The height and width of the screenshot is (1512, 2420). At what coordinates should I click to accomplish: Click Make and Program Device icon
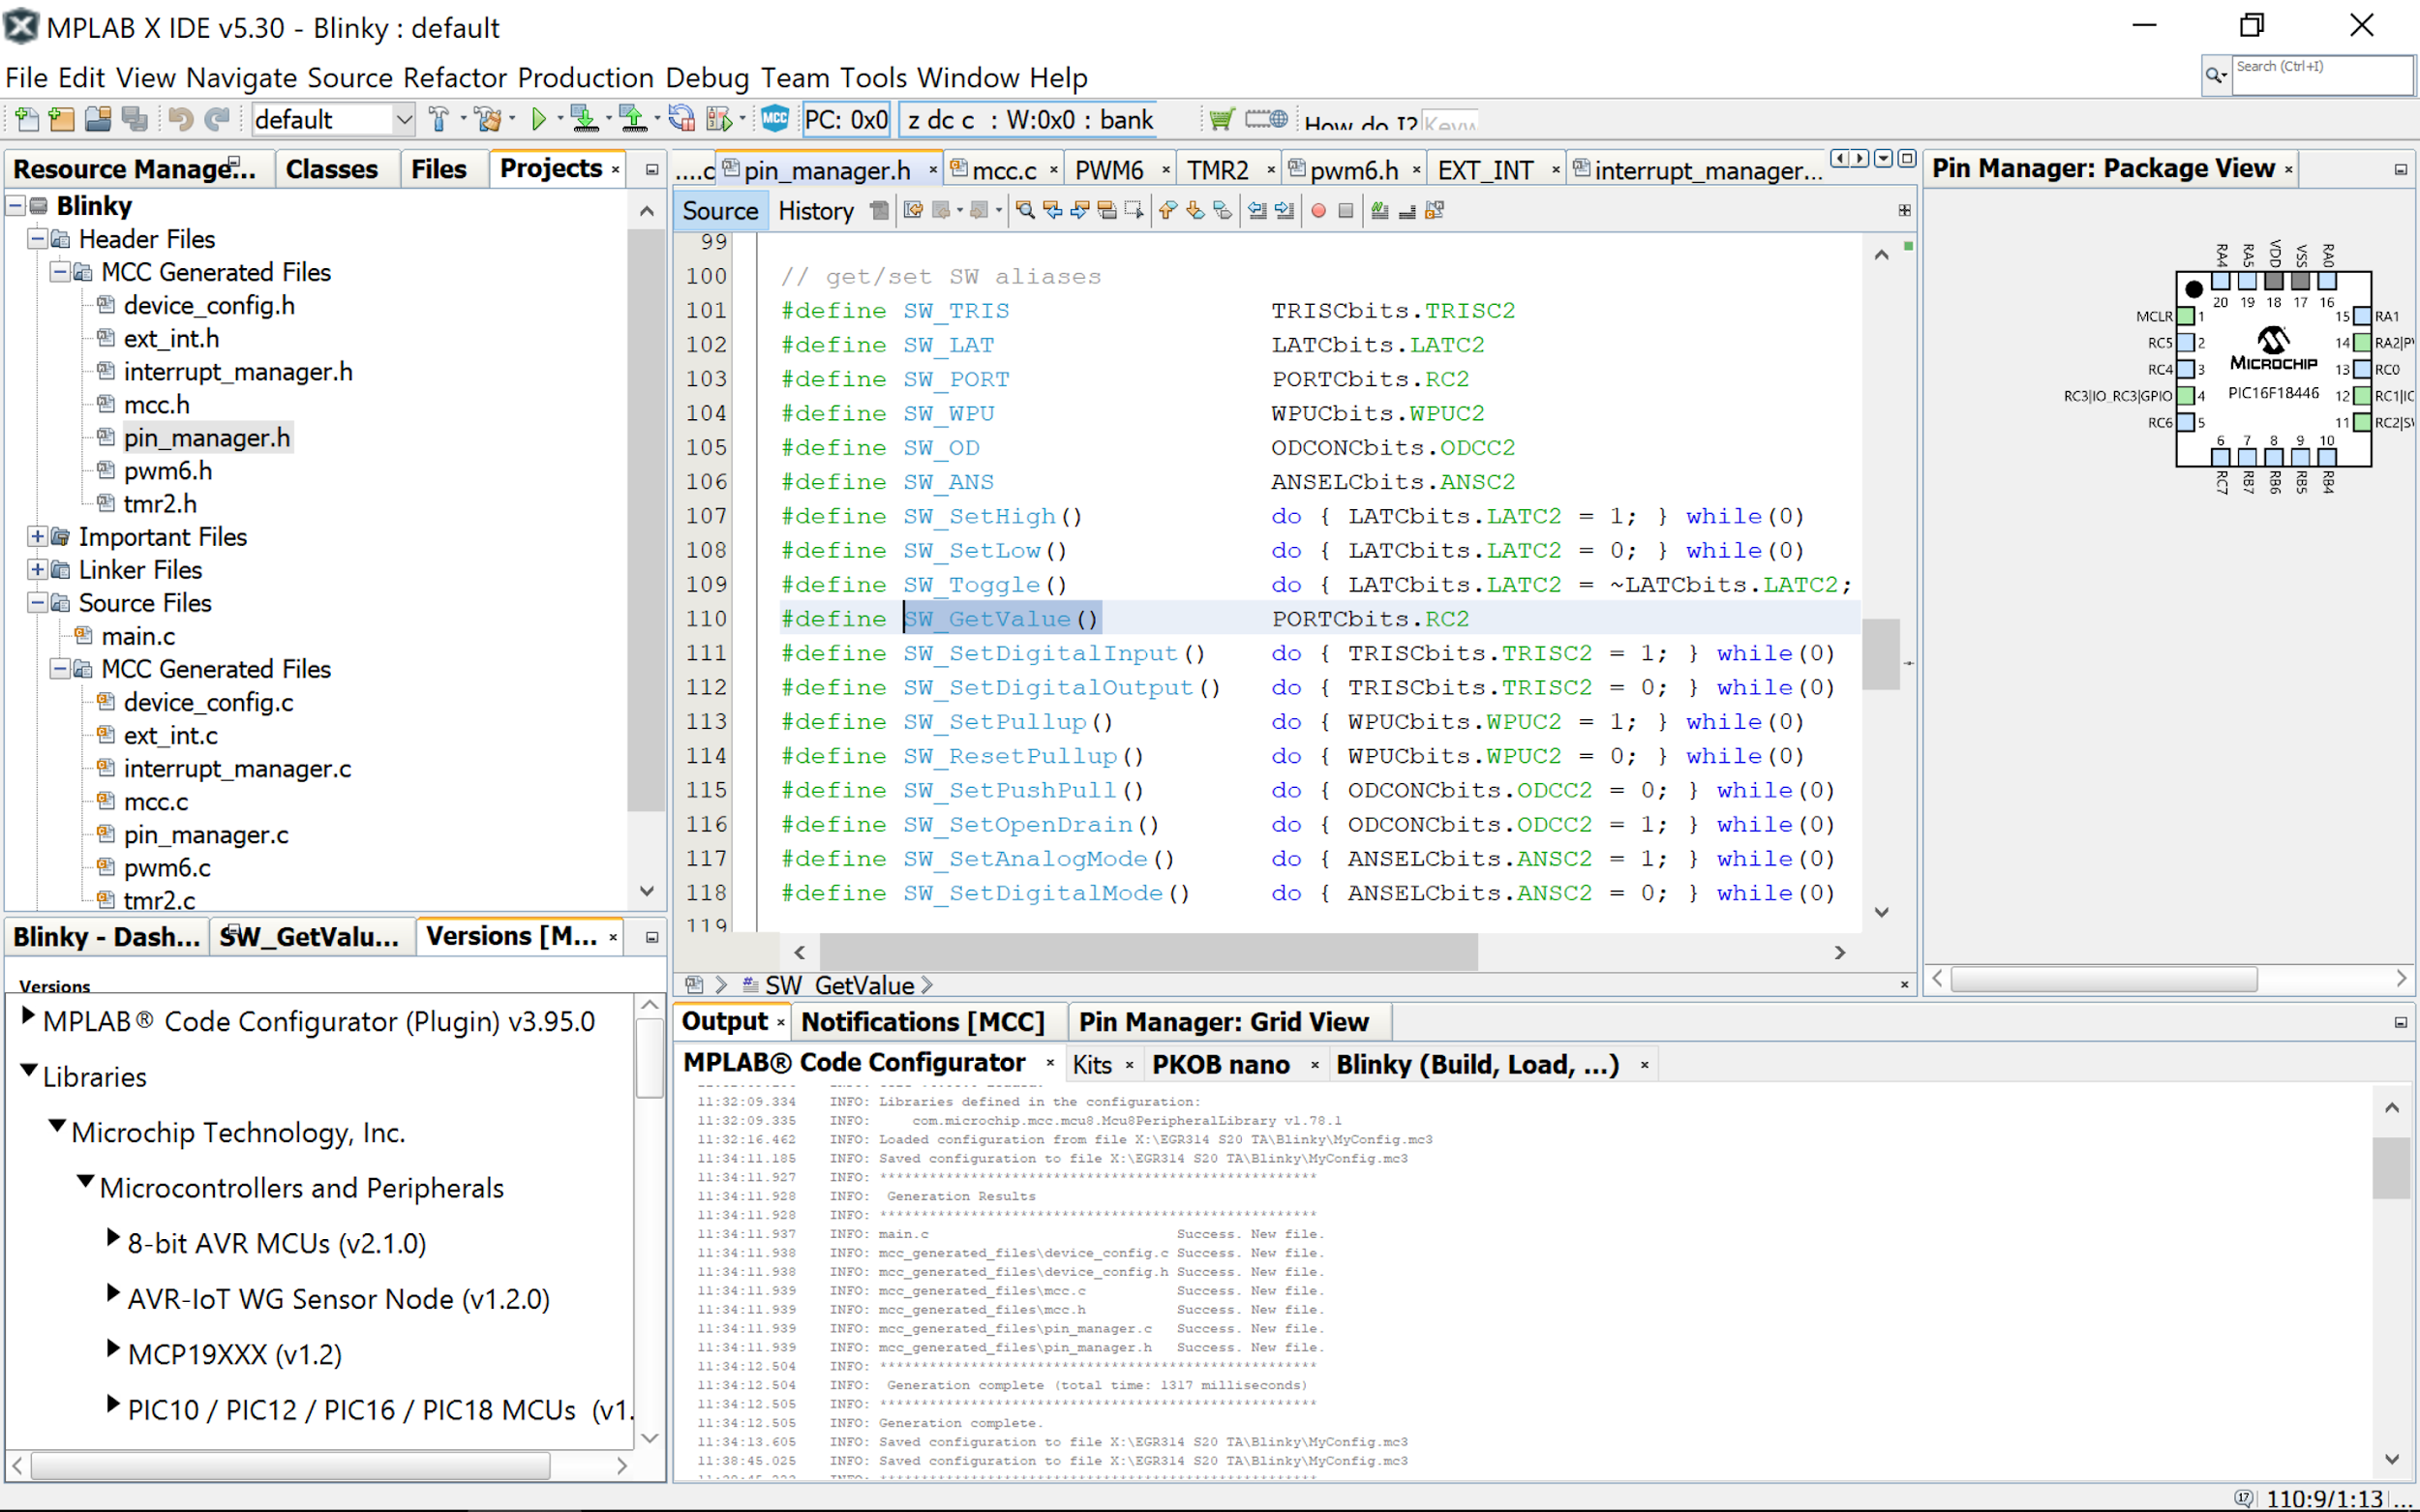coord(584,120)
